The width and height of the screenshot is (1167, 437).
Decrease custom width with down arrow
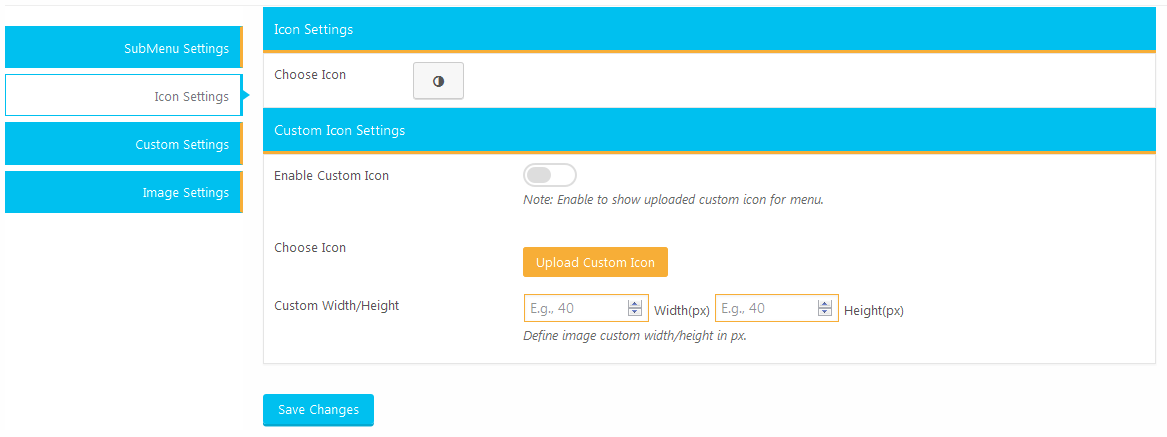coord(634,312)
